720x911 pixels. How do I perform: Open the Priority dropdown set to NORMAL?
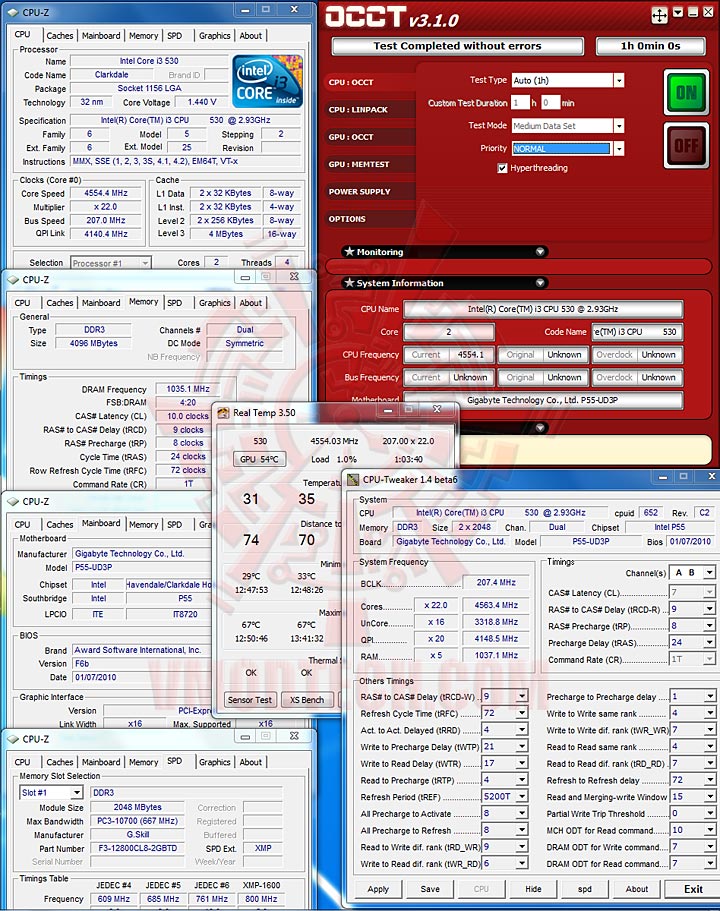pos(619,149)
